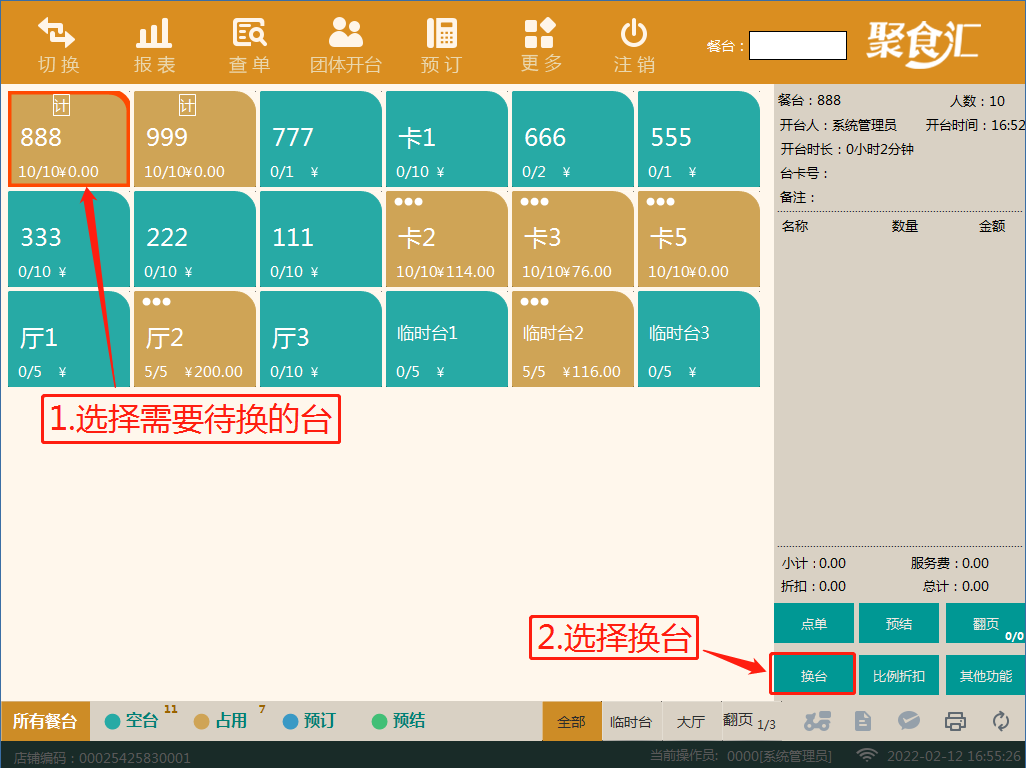Image resolution: width=1026 pixels, height=768 pixels.
Task: Click the 切换 switch icon
Action: coord(58,33)
